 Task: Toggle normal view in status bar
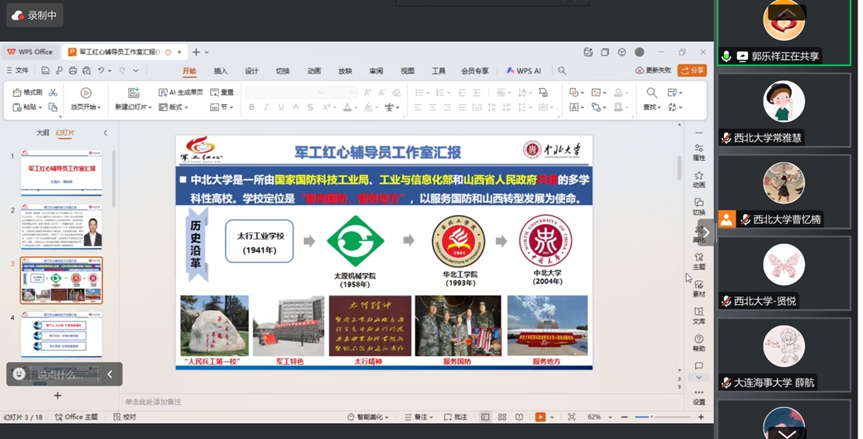485,417
